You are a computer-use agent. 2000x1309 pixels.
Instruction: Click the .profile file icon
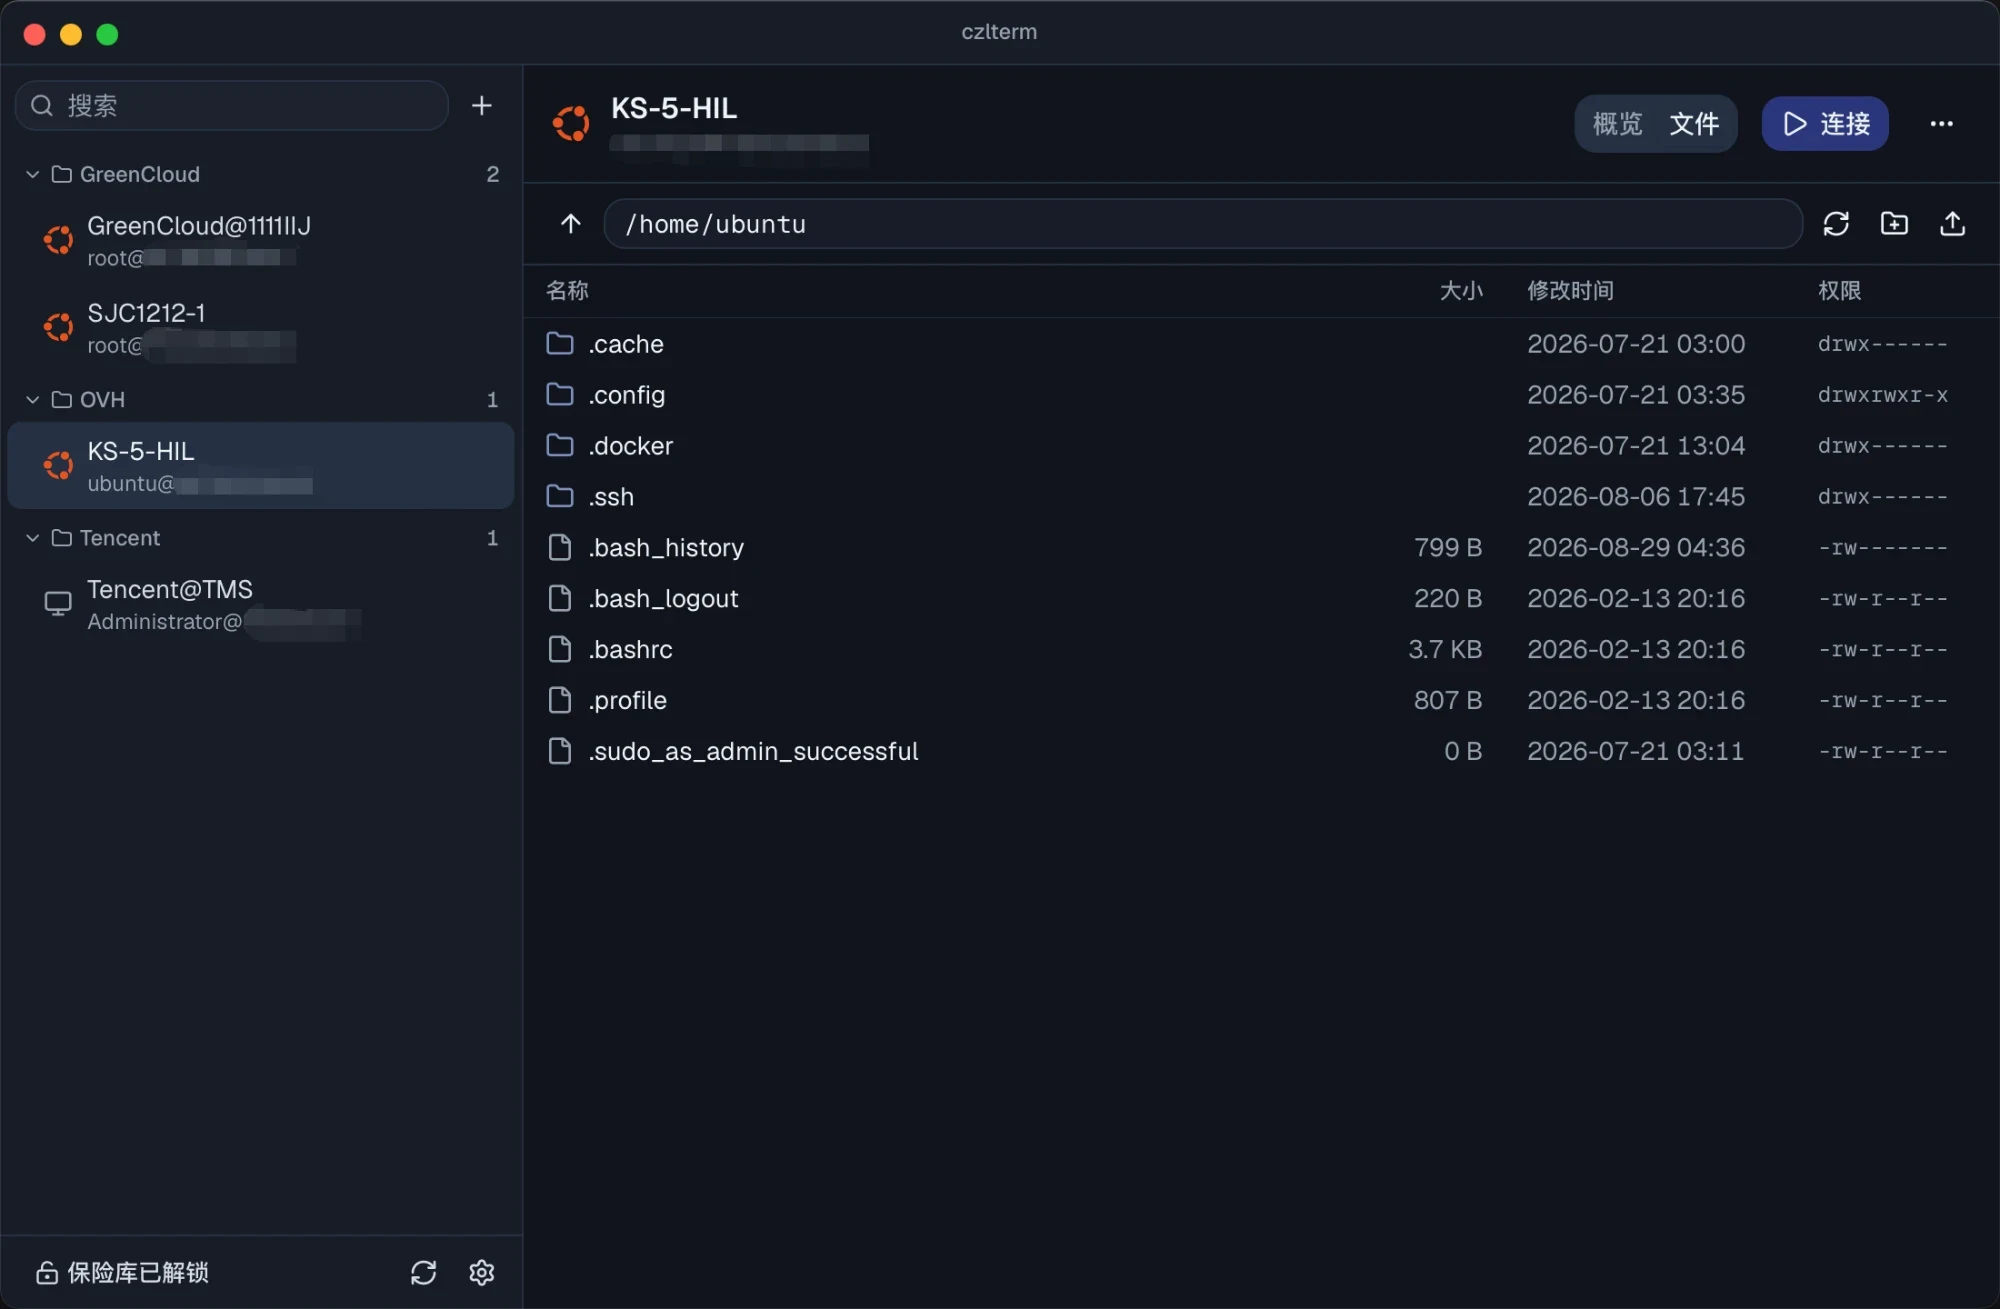point(560,700)
